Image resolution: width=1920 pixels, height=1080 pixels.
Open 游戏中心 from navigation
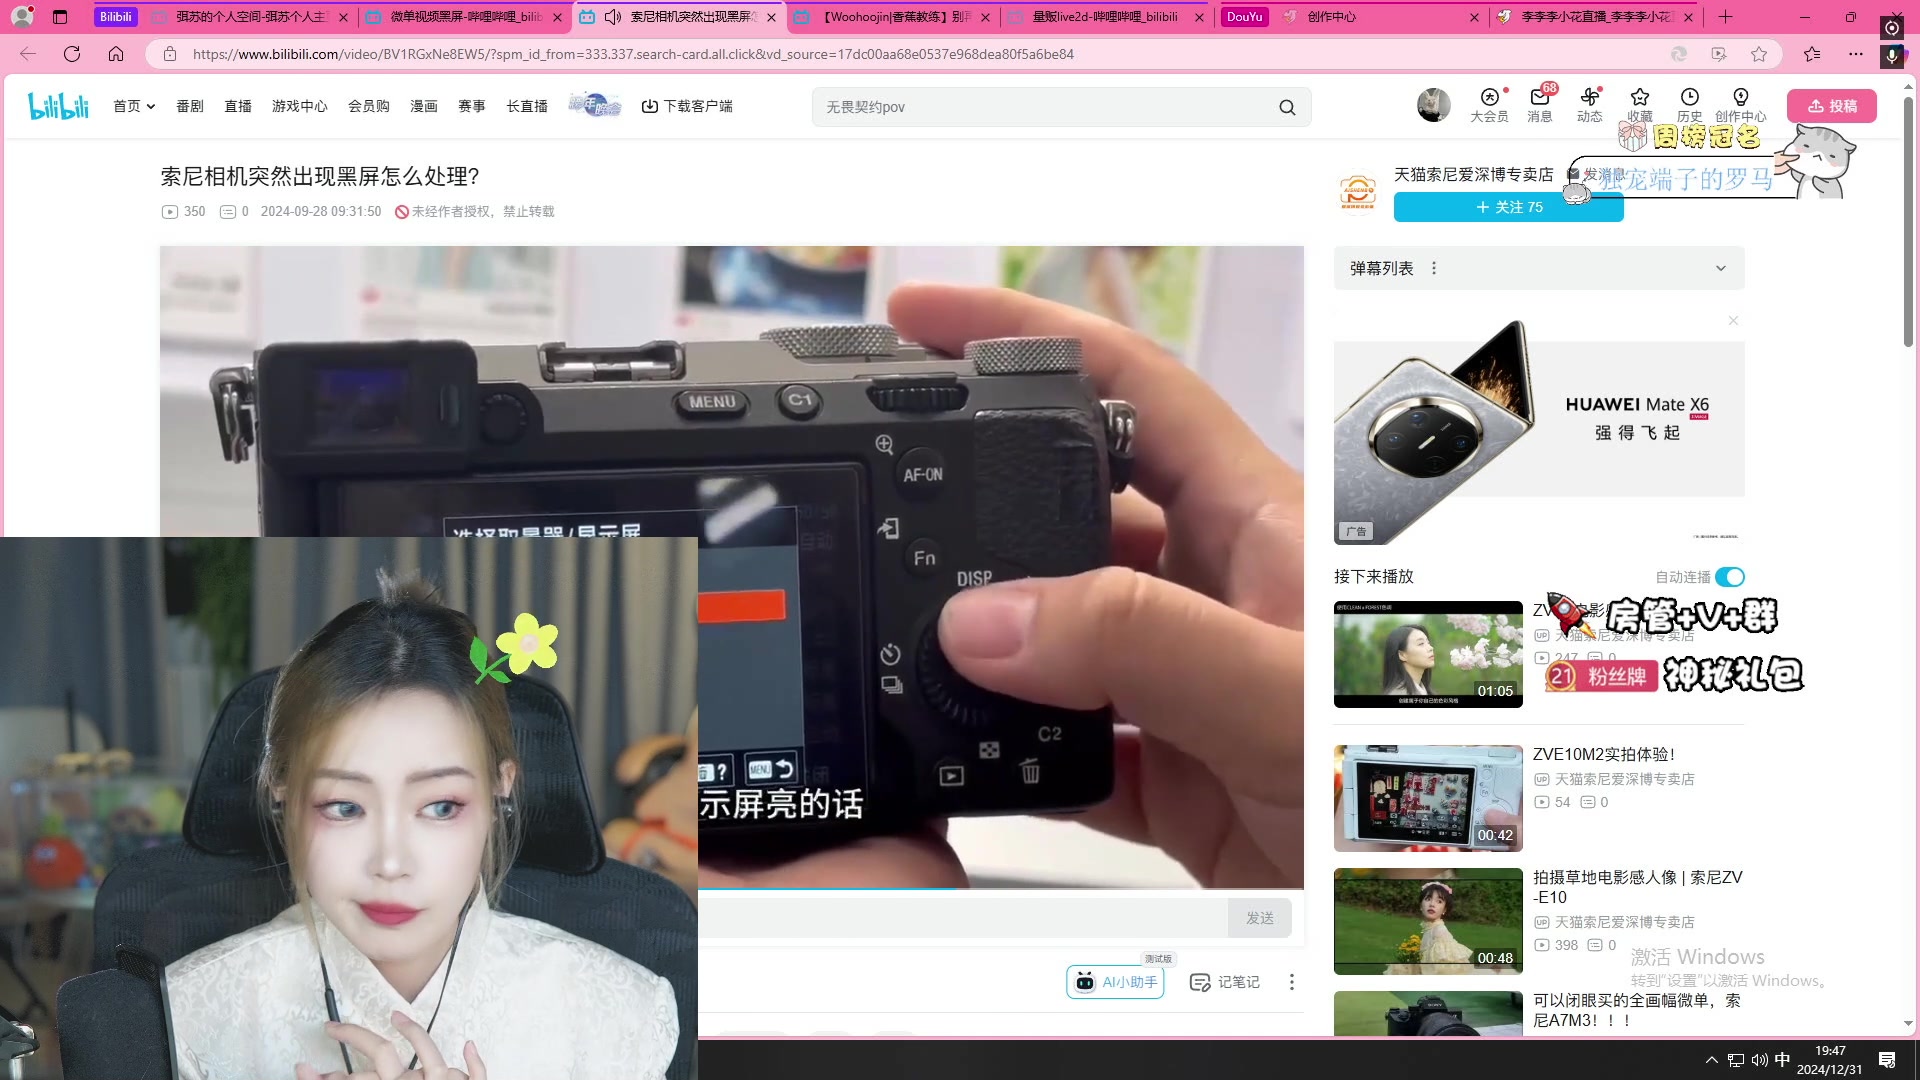[x=300, y=106]
